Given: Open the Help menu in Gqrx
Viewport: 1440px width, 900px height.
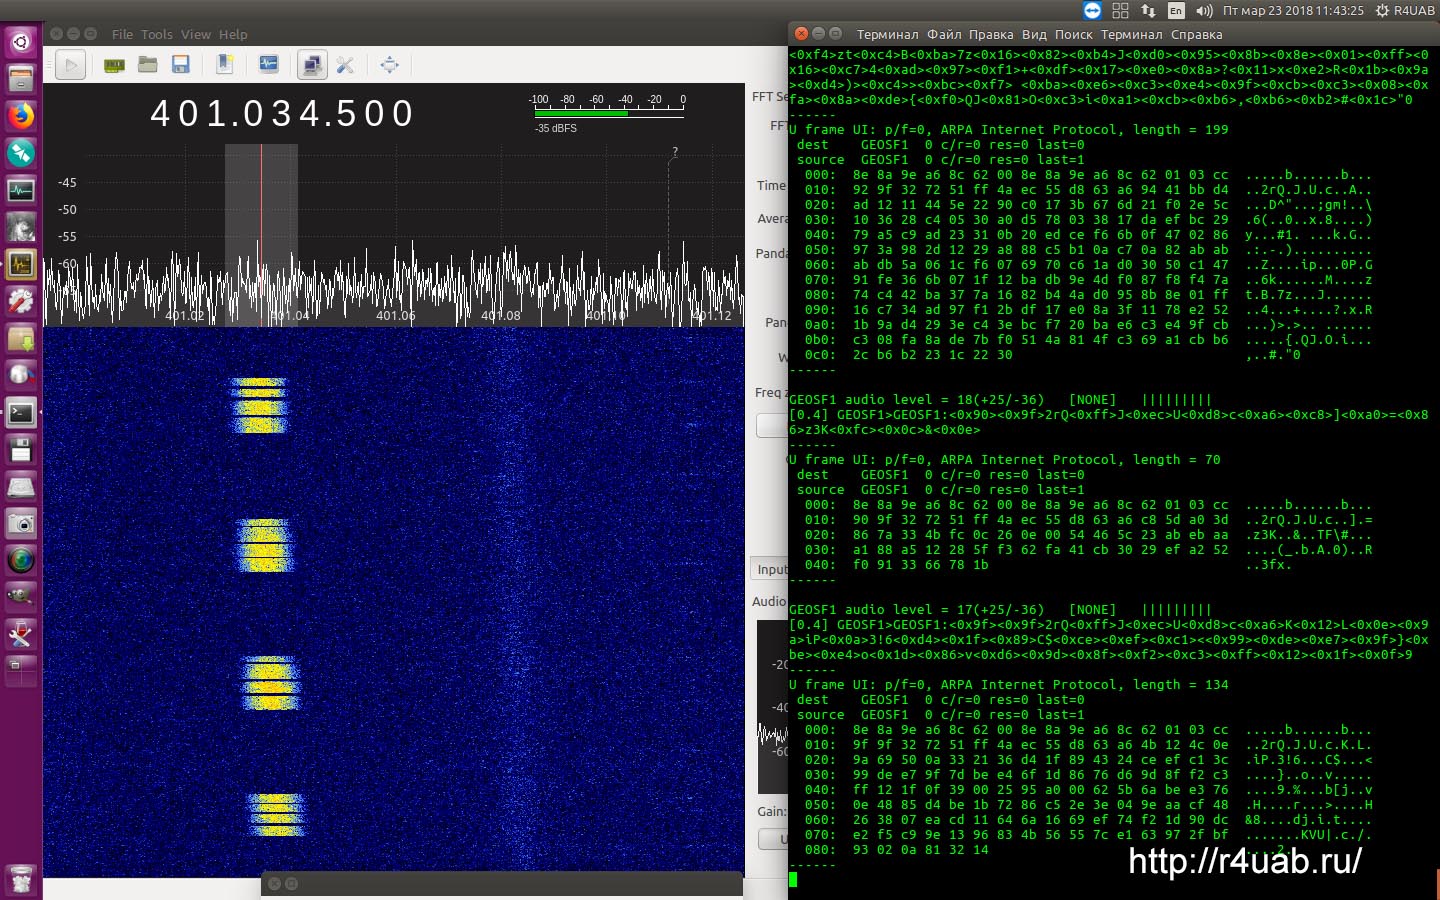Looking at the screenshot, I should point(233,34).
